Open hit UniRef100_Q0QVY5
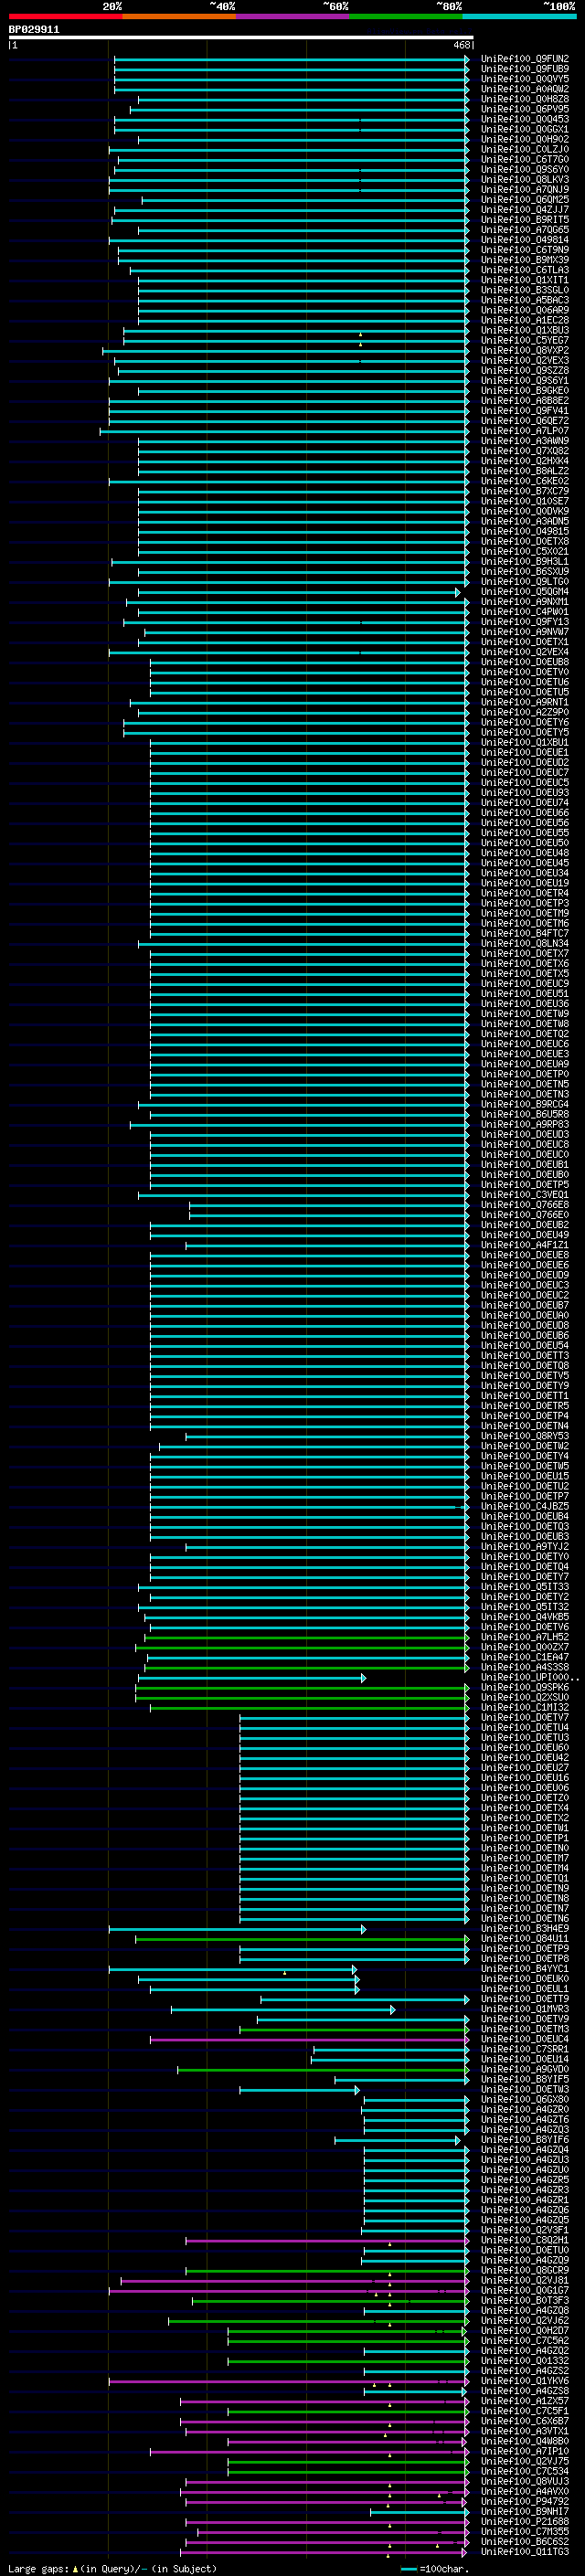 [x=525, y=79]
